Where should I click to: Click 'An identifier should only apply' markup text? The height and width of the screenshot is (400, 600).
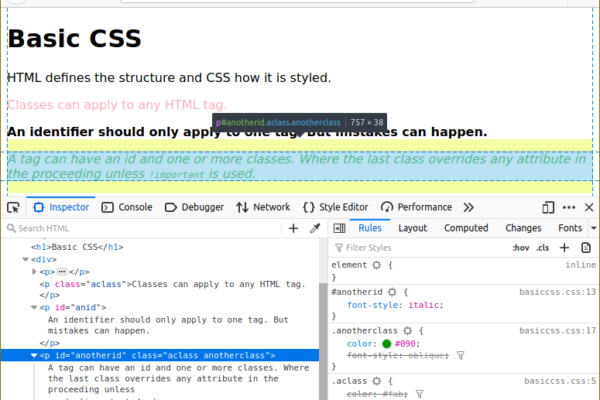pyautogui.click(x=168, y=325)
